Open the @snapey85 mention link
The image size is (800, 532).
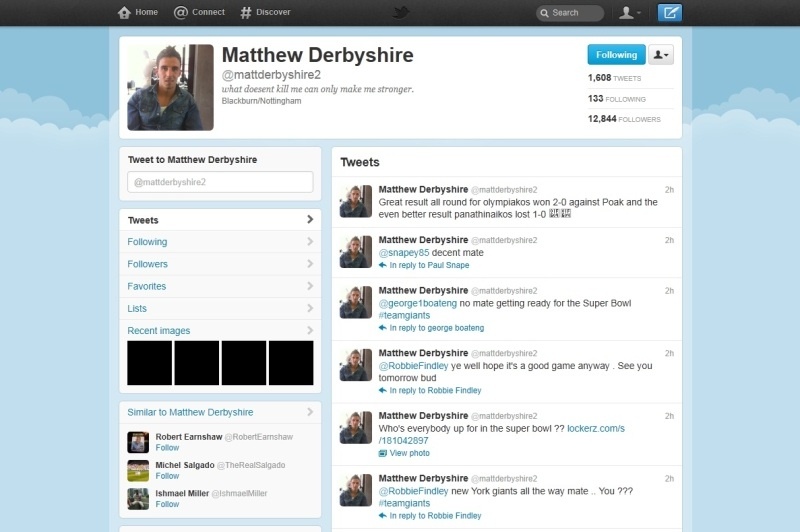[x=404, y=252]
